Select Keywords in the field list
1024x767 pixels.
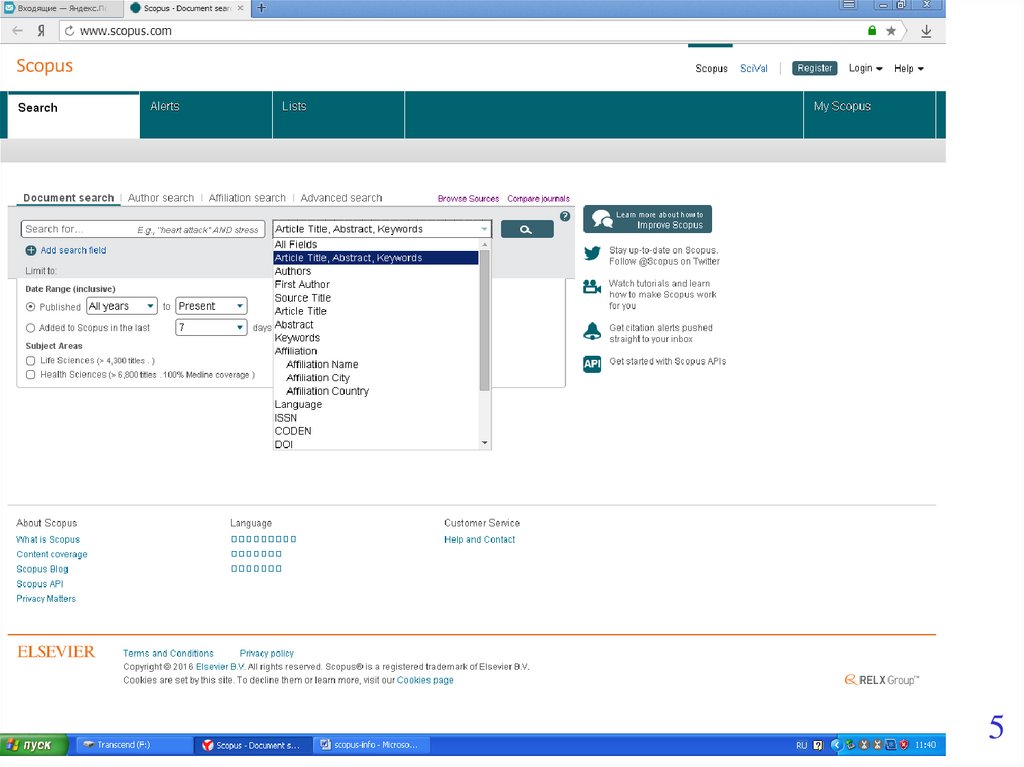(376, 338)
